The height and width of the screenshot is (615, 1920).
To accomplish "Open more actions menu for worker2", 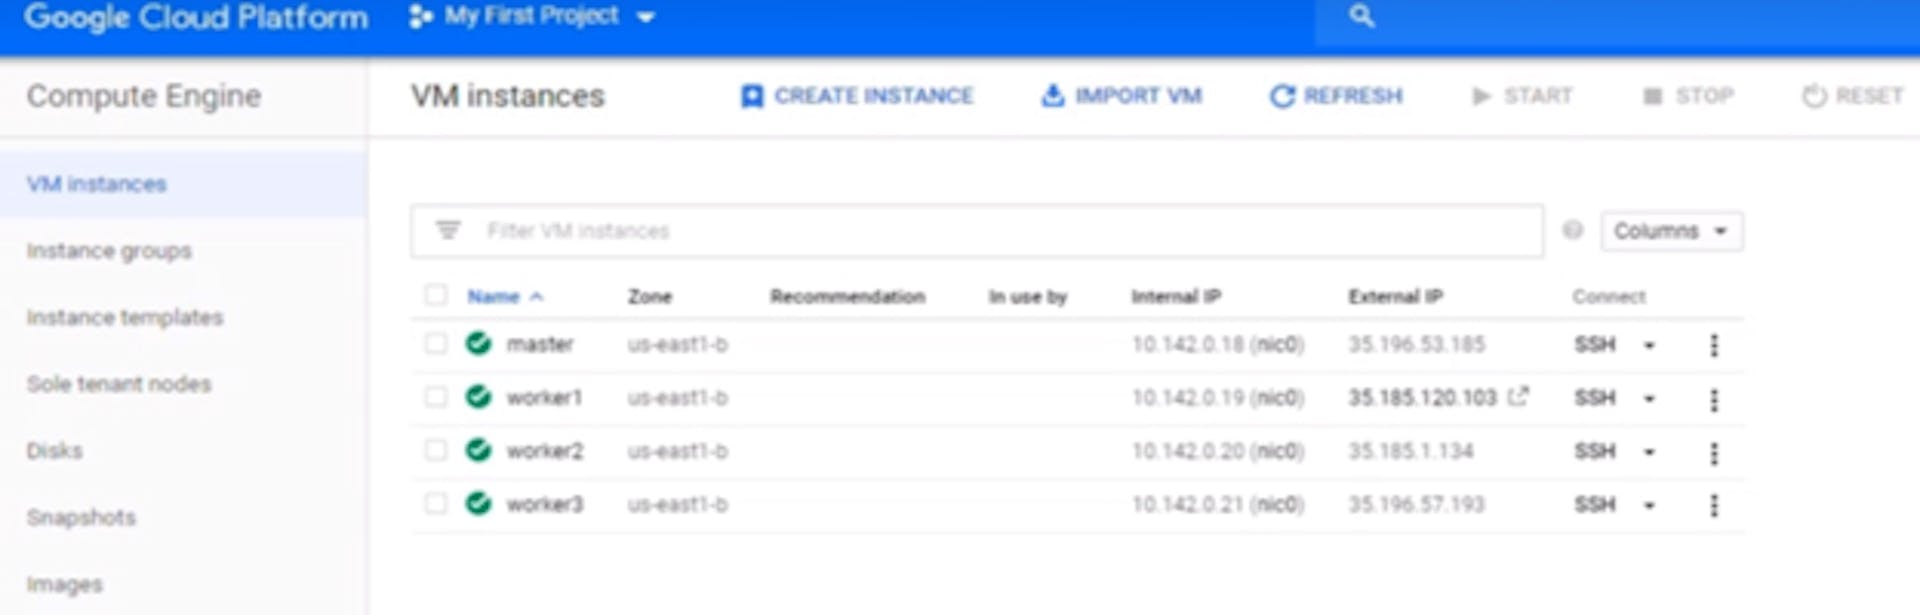I will (x=1714, y=452).
